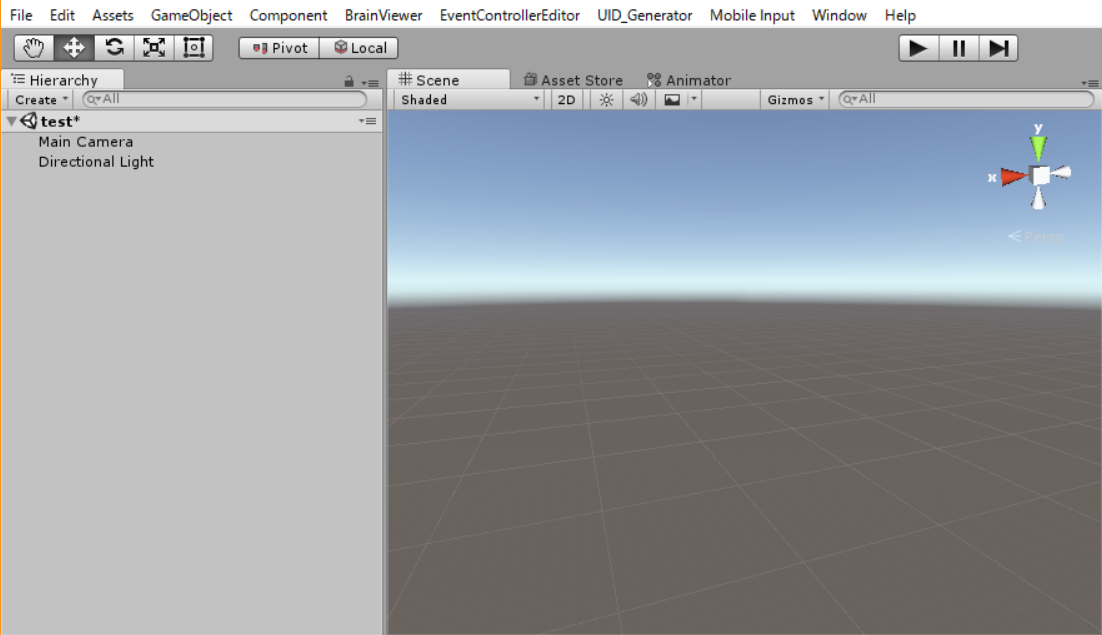Switch to the Hierarchy tab
Viewport: 1102px width, 635px height.
click(x=63, y=79)
